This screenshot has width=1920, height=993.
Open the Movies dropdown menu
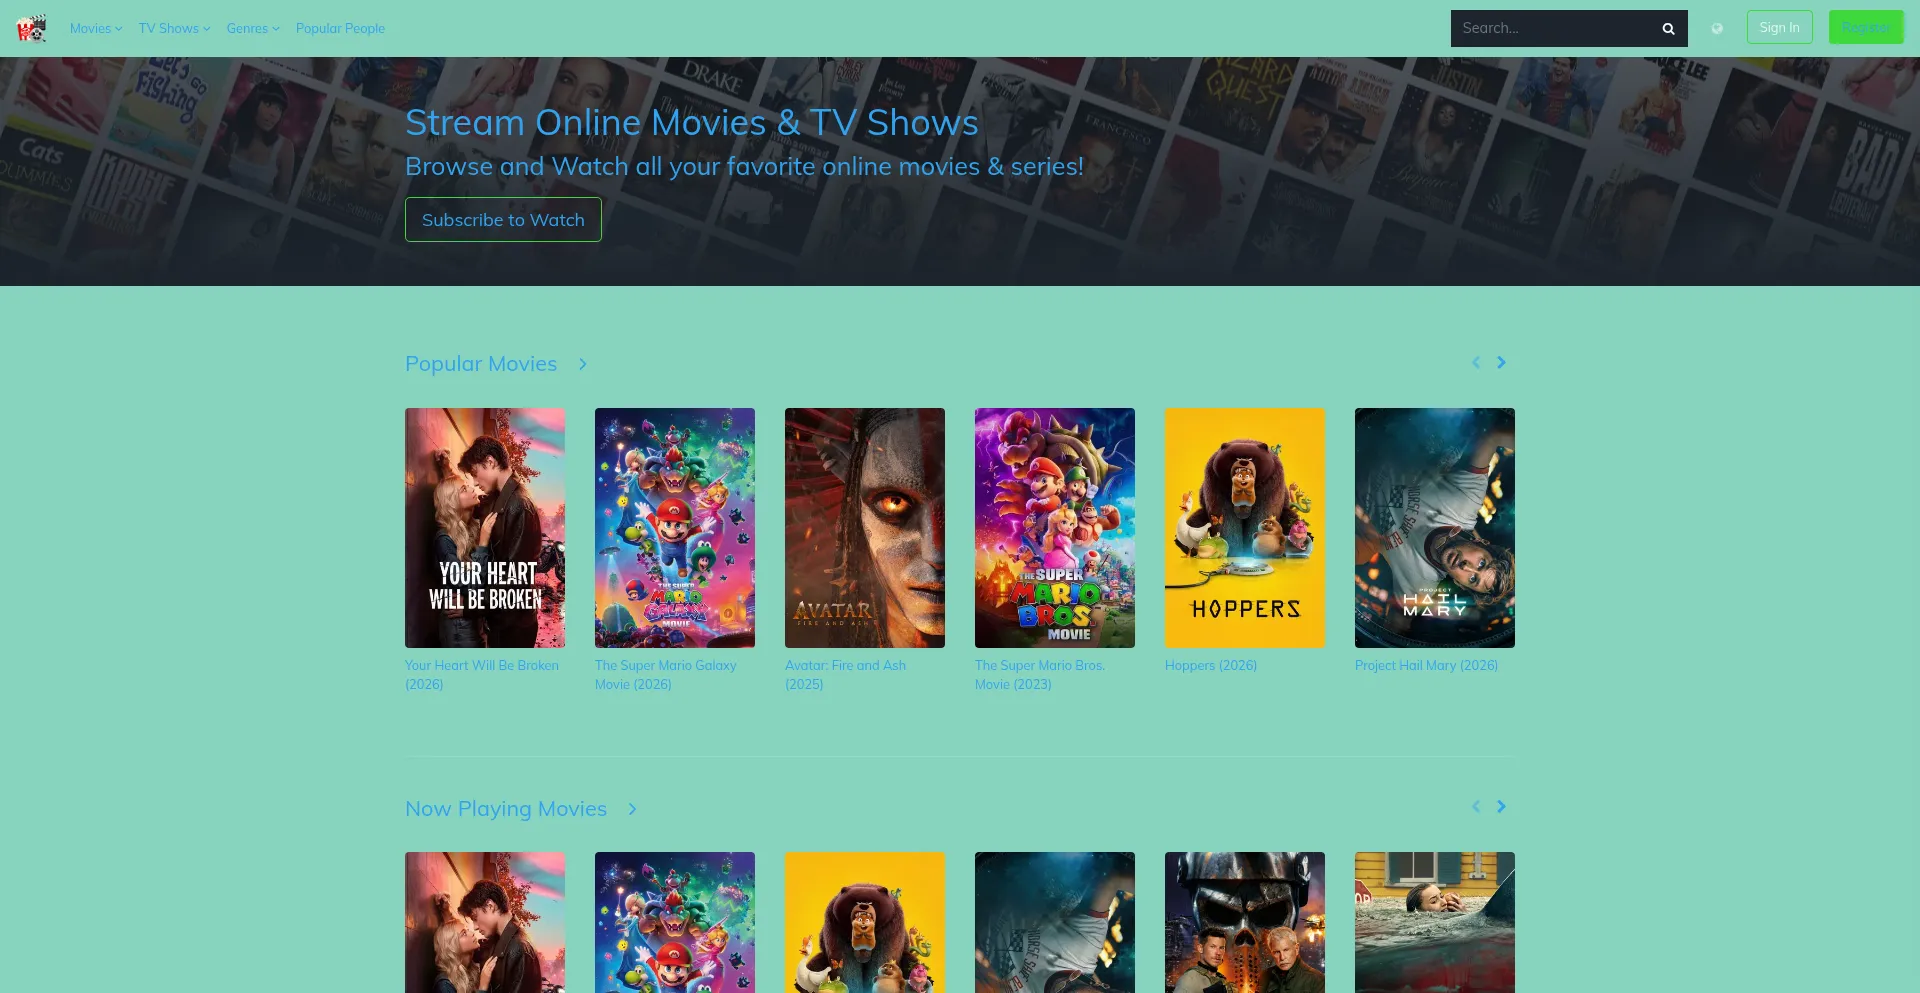(96, 28)
